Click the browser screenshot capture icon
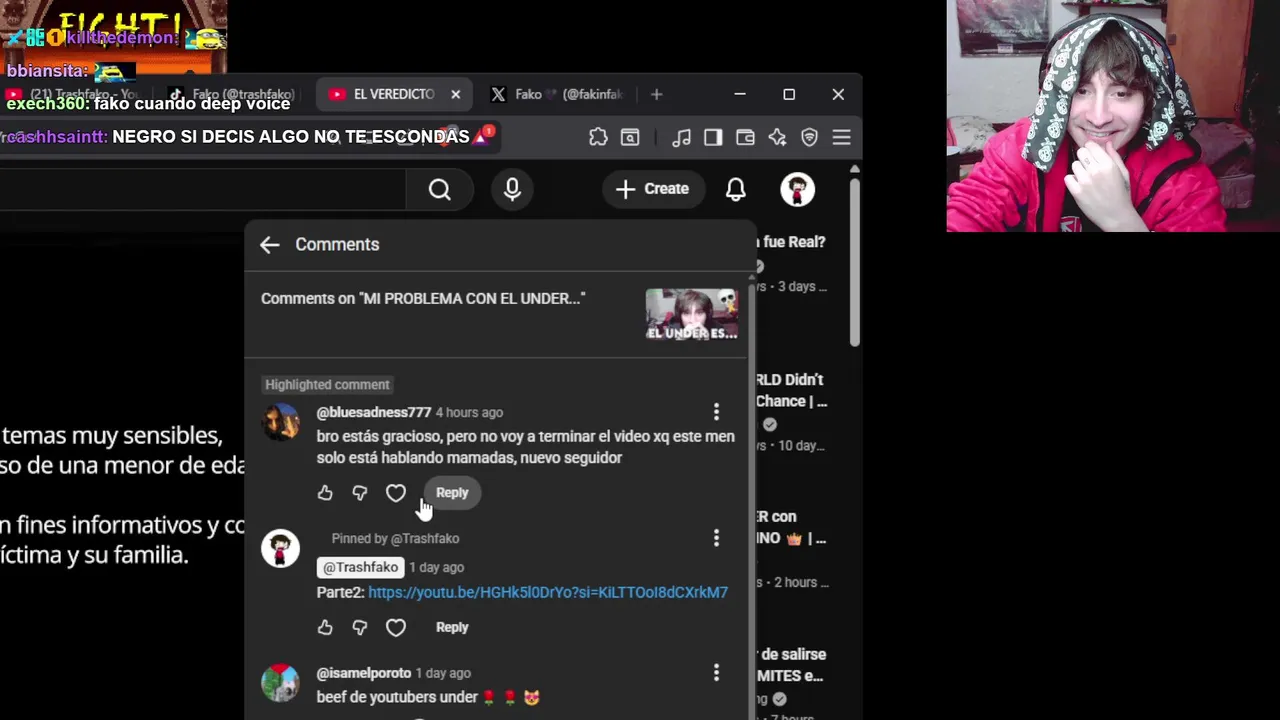This screenshot has width=1280, height=720. pyautogui.click(x=630, y=137)
